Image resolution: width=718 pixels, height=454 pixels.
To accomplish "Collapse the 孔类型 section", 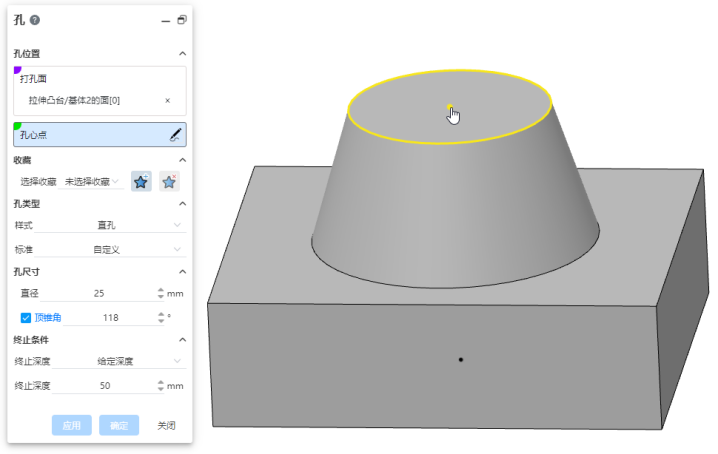I will pos(181,203).
